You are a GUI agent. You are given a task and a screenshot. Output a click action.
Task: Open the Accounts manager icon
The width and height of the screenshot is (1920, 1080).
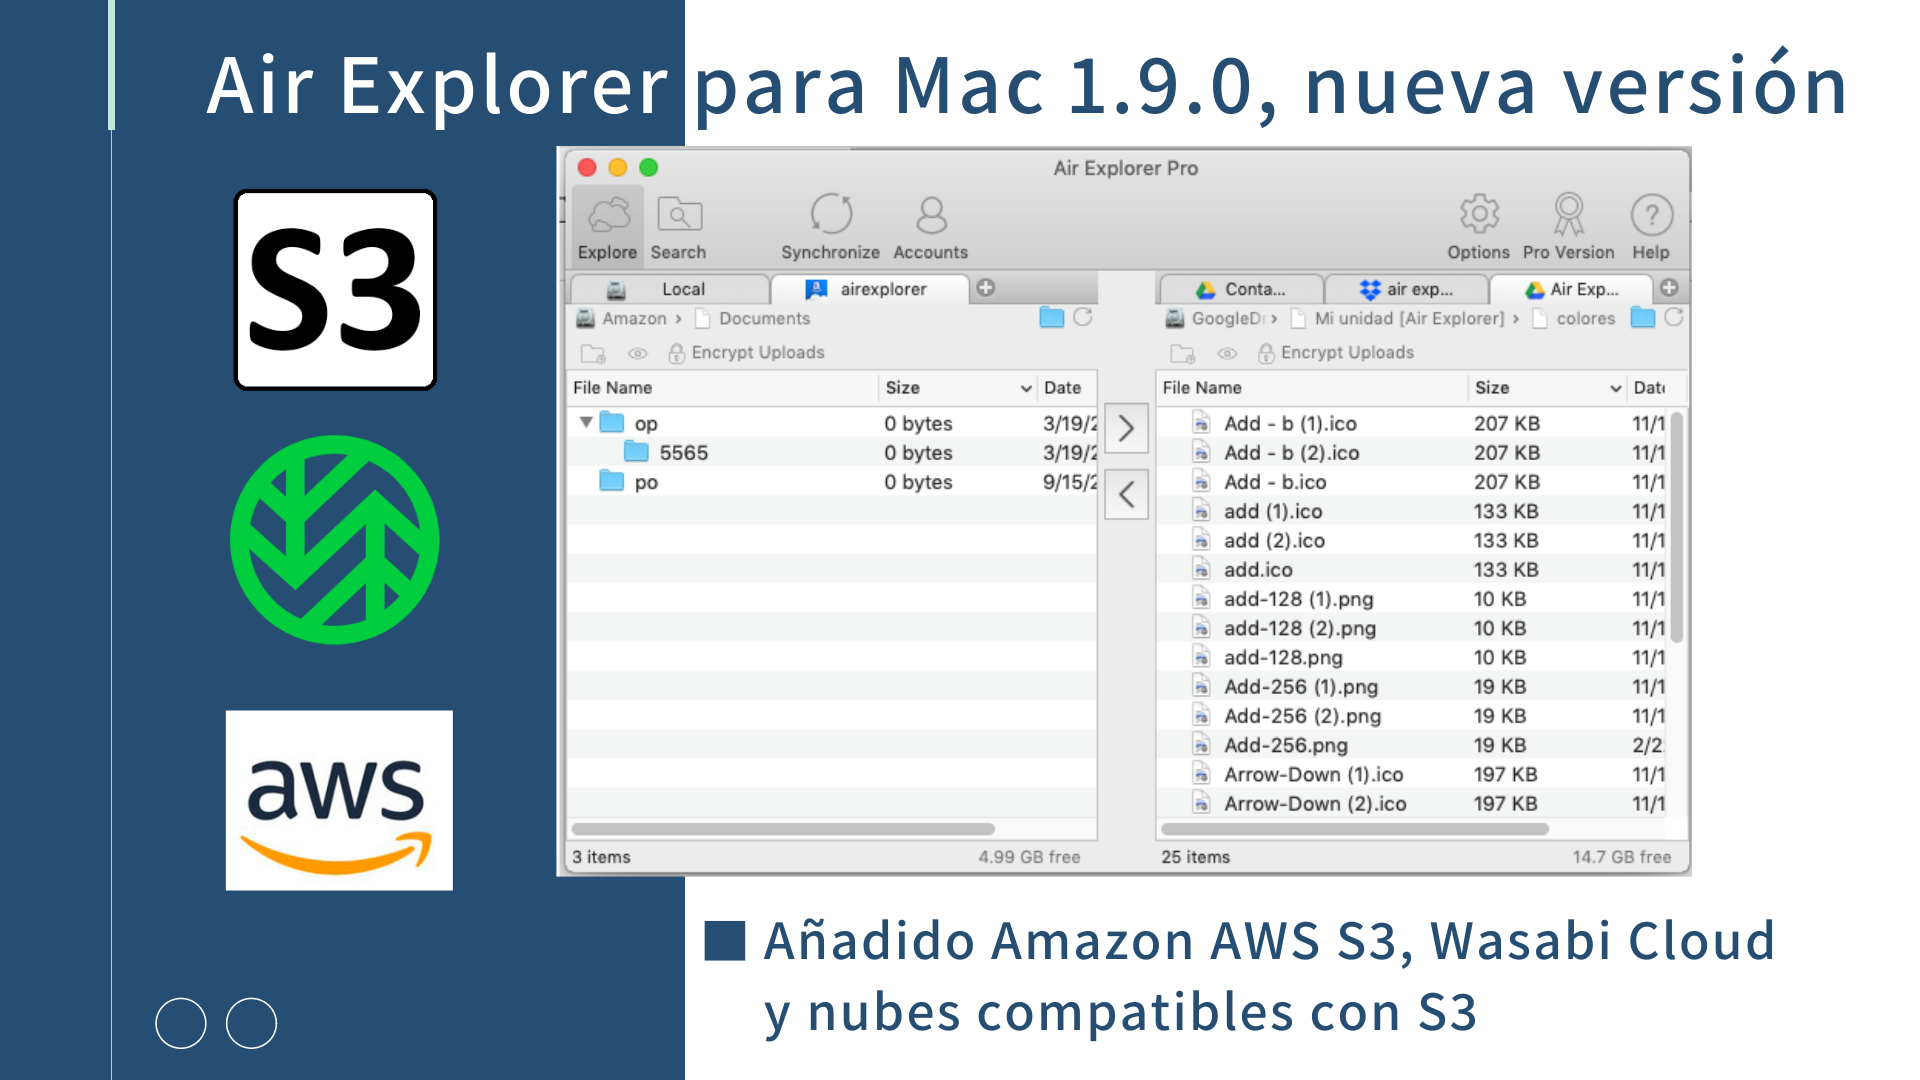[x=930, y=213]
